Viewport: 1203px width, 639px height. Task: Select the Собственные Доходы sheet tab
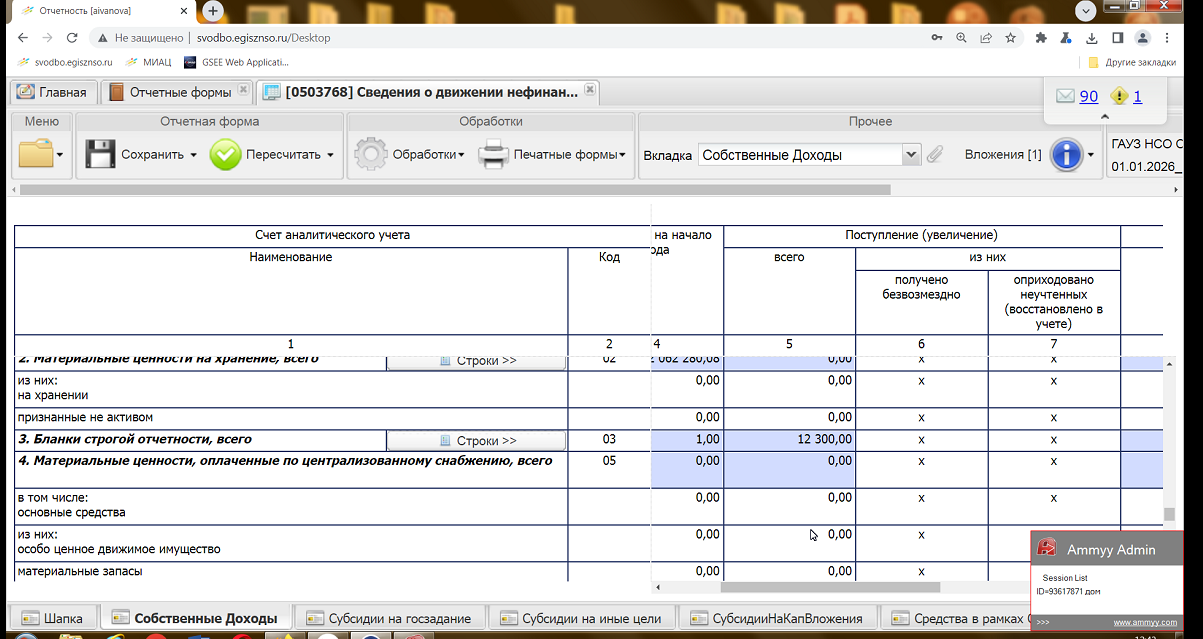(x=196, y=618)
